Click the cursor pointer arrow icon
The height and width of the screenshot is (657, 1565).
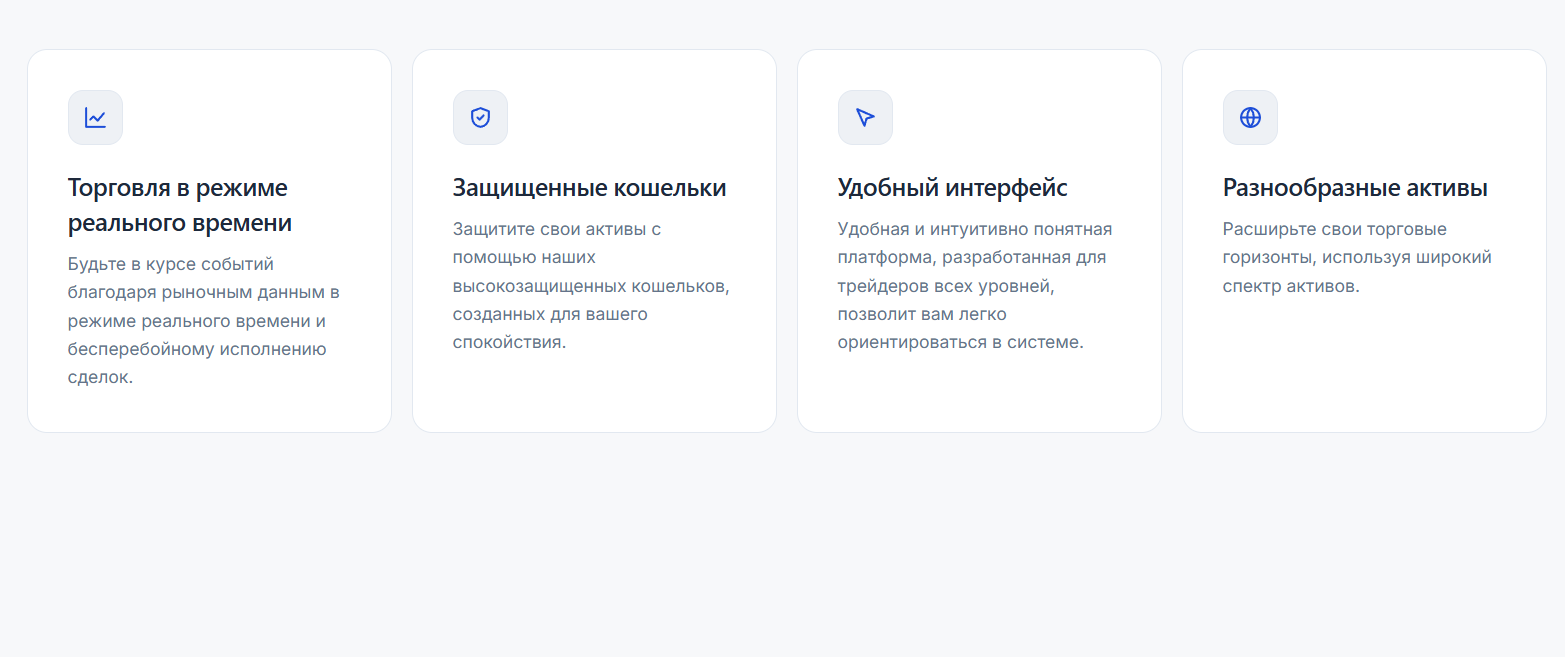coord(865,118)
